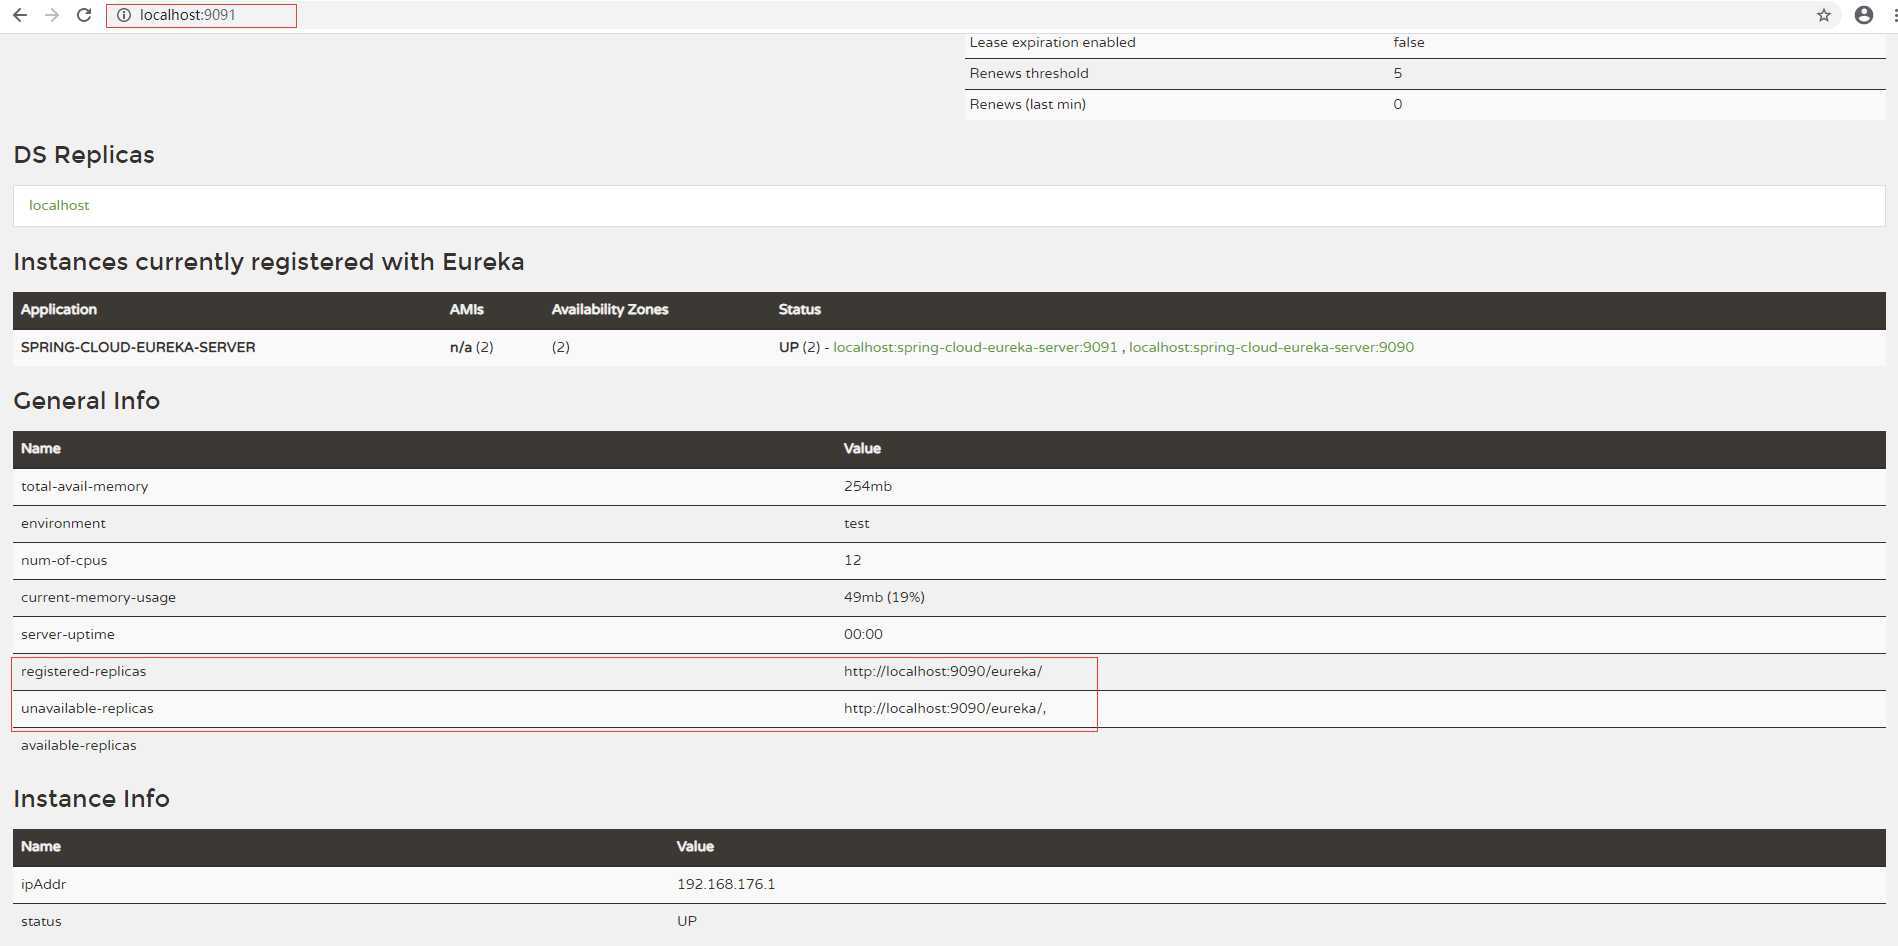Click the browser back arrow
This screenshot has width=1898, height=946.
tap(20, 15)
